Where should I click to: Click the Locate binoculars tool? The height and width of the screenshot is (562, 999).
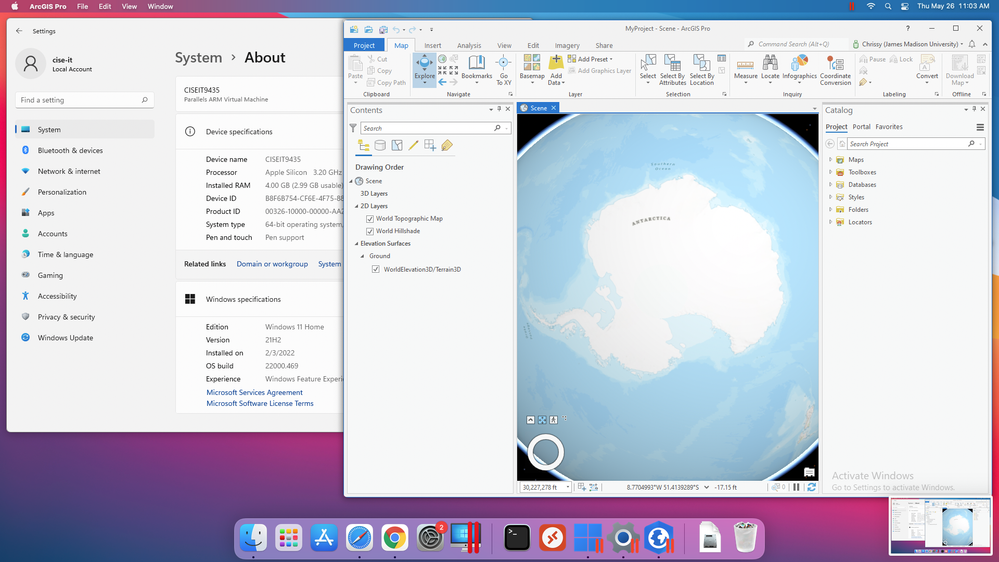tap(770, 68)
